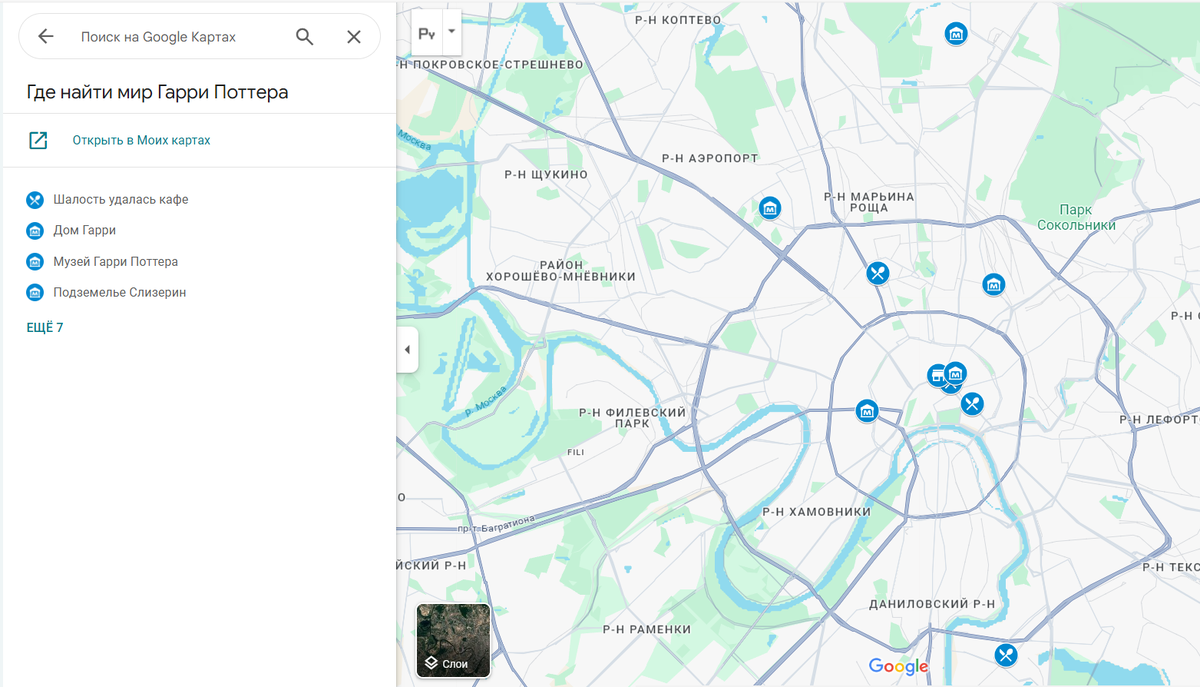
Task: Select 'Шалость удалась кафе' in the list
Action: pyautogui.click(x=121, y=199)
